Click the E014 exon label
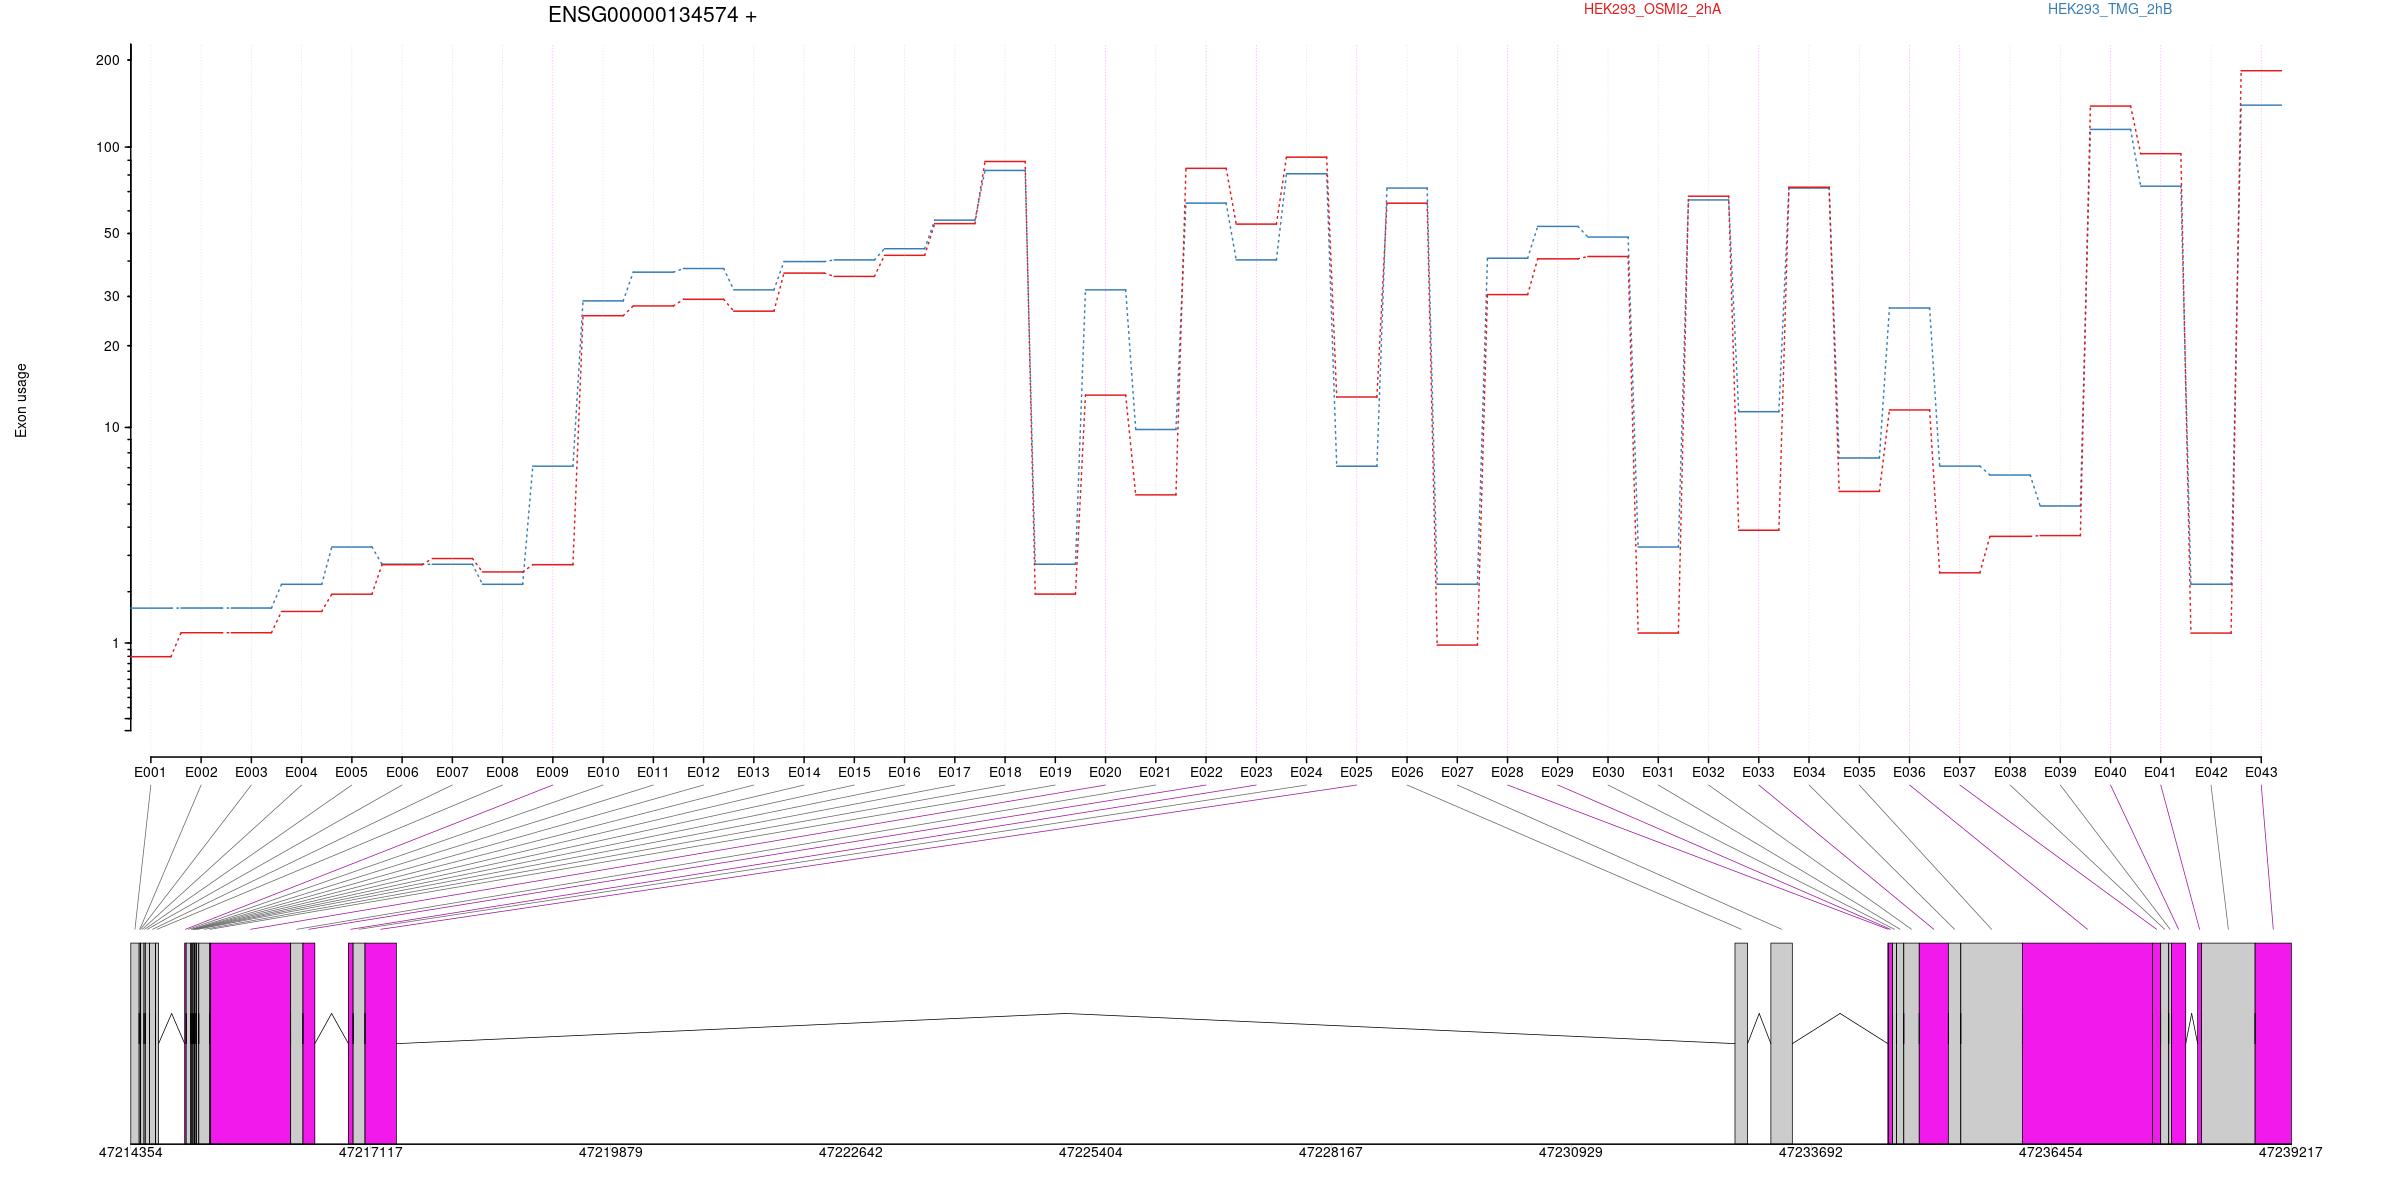2400x1200 pixels. pyautogui.click(x=804, y=772)
